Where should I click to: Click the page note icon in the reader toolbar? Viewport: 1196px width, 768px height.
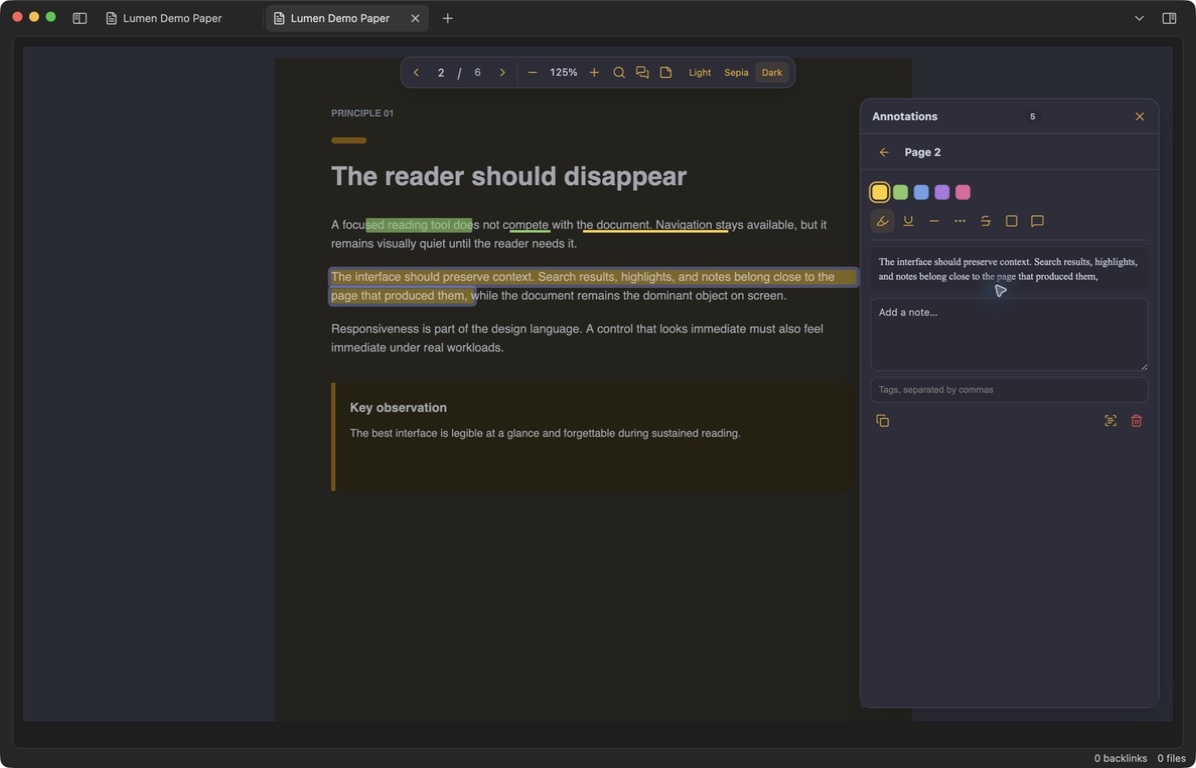(666, 72)
